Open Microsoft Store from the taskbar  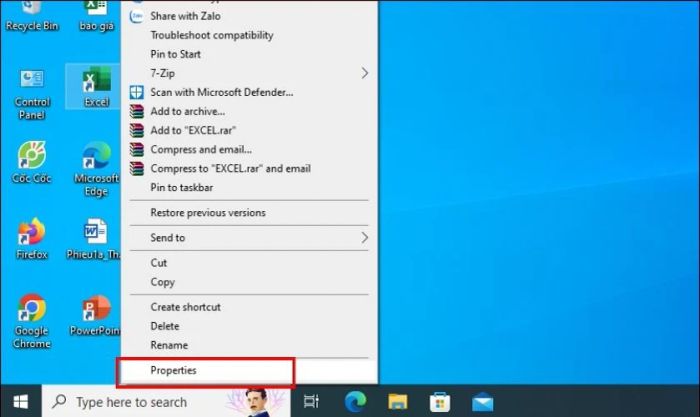(440, 402)
